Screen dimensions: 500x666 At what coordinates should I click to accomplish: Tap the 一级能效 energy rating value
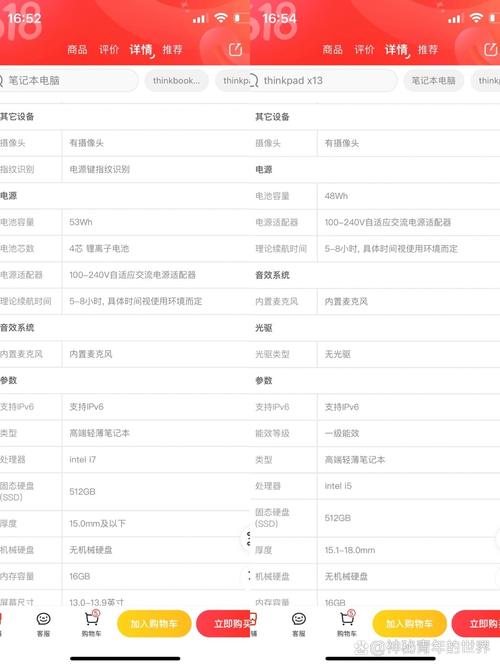coord(342,433)
